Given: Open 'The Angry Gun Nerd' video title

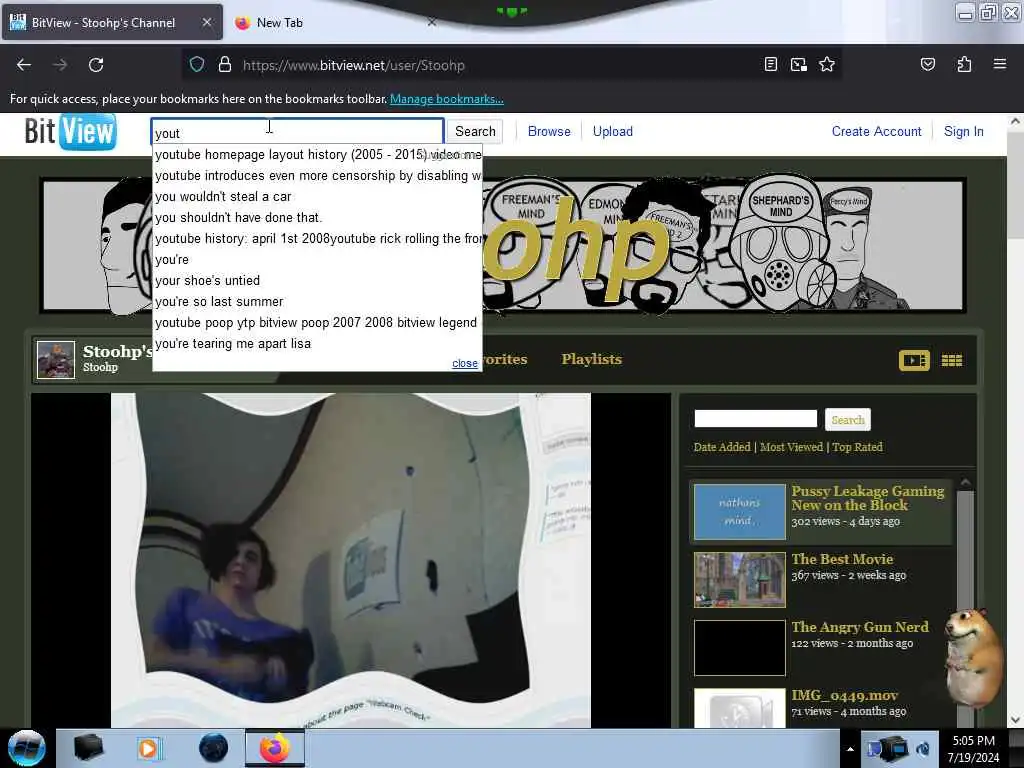Looking at the screenshot, I should pos(859,627).
